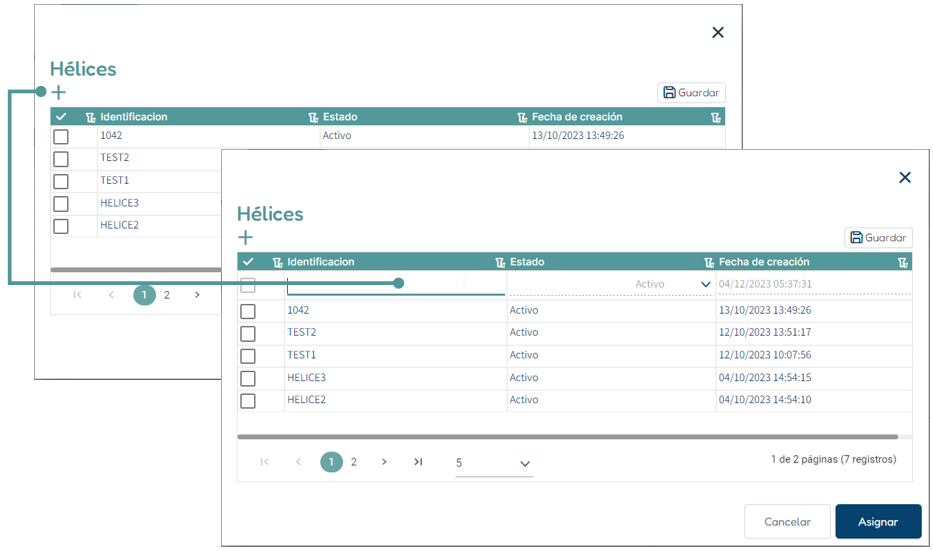Tick the checkbox of the new empty row
933x551 pixels.
pyautogui.click(x=248, y=285)
